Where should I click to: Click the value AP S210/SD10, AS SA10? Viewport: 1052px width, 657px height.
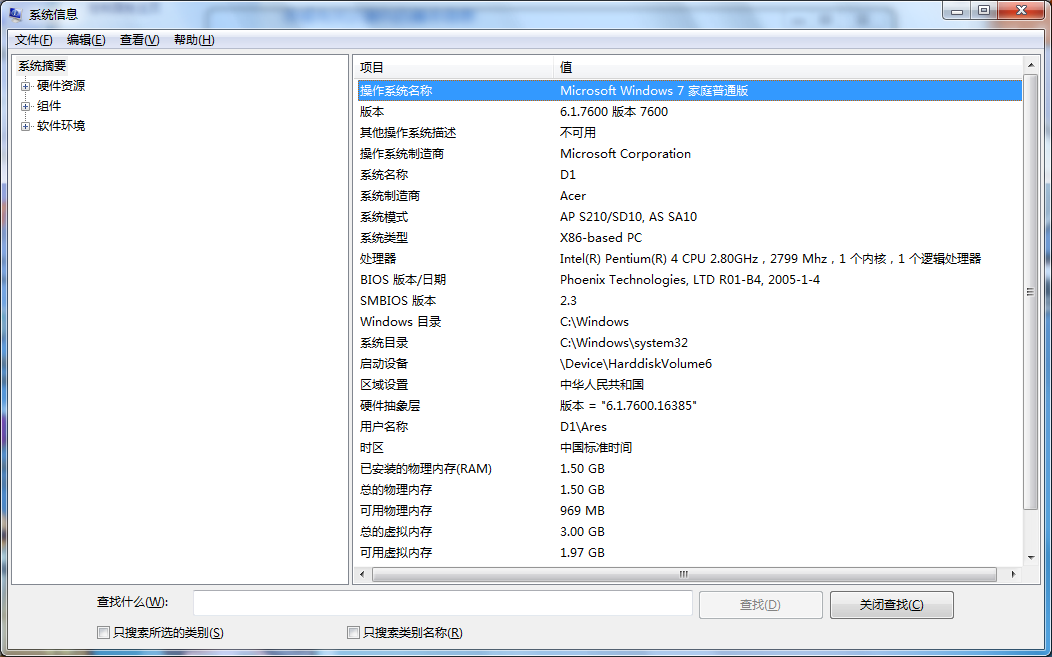(x=629, y=217)
